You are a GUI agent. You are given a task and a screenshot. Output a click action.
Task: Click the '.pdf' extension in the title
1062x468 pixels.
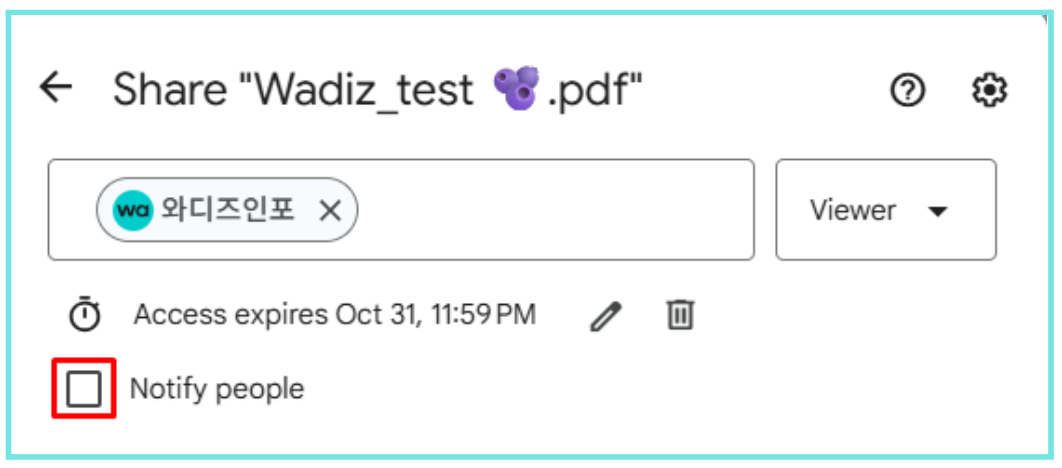click(594, 90)
